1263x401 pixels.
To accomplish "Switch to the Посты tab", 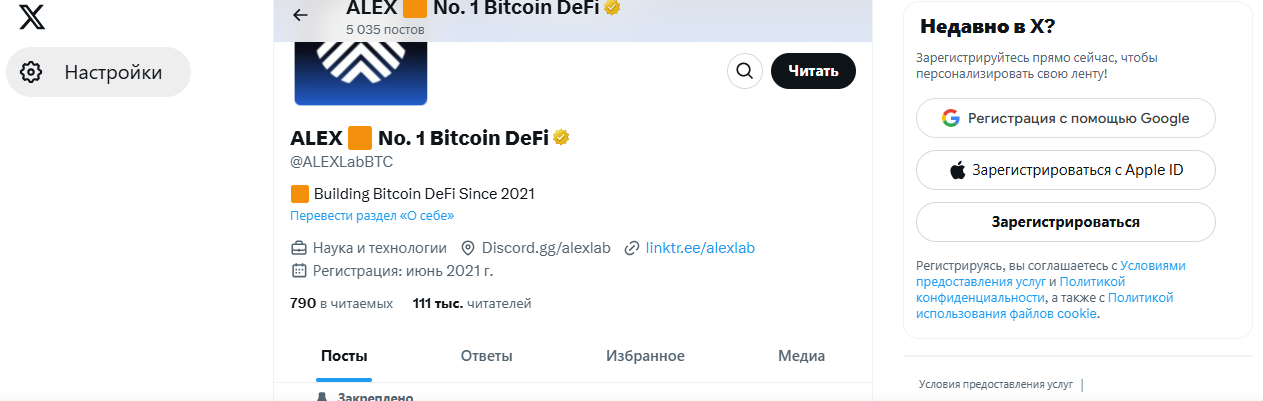I will [x=344, y=356].
